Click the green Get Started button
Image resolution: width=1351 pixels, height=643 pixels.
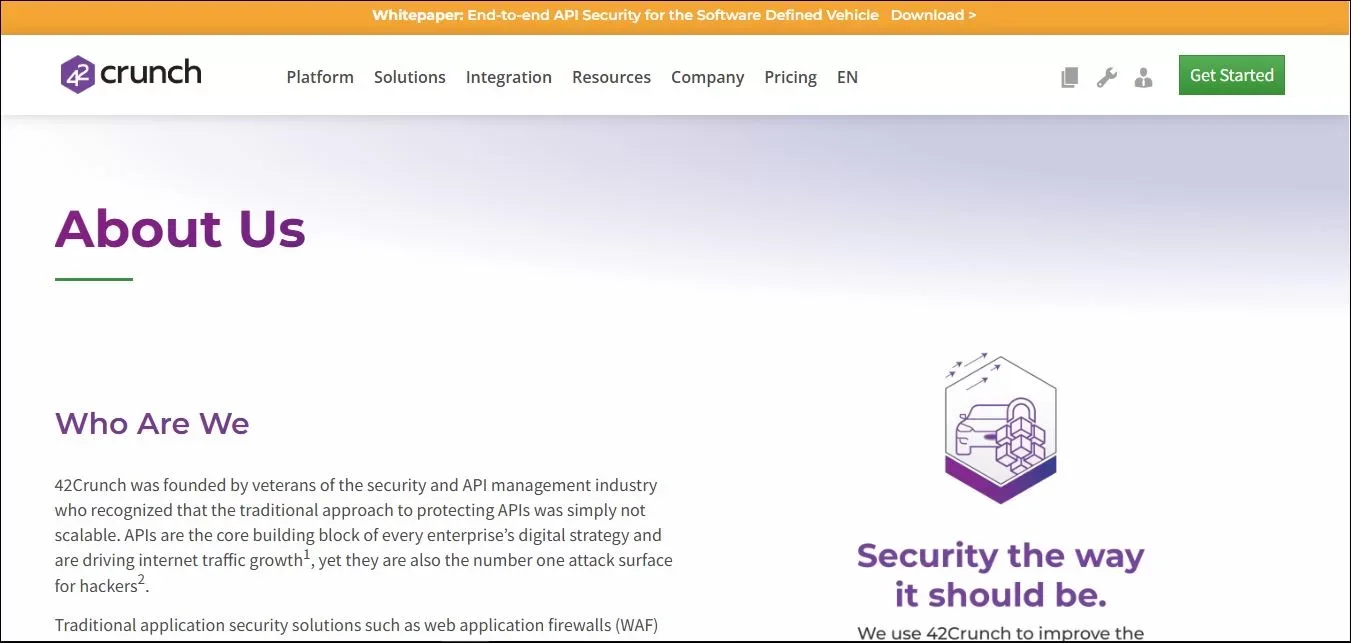pyautogui.click(x=1231, y=75)
